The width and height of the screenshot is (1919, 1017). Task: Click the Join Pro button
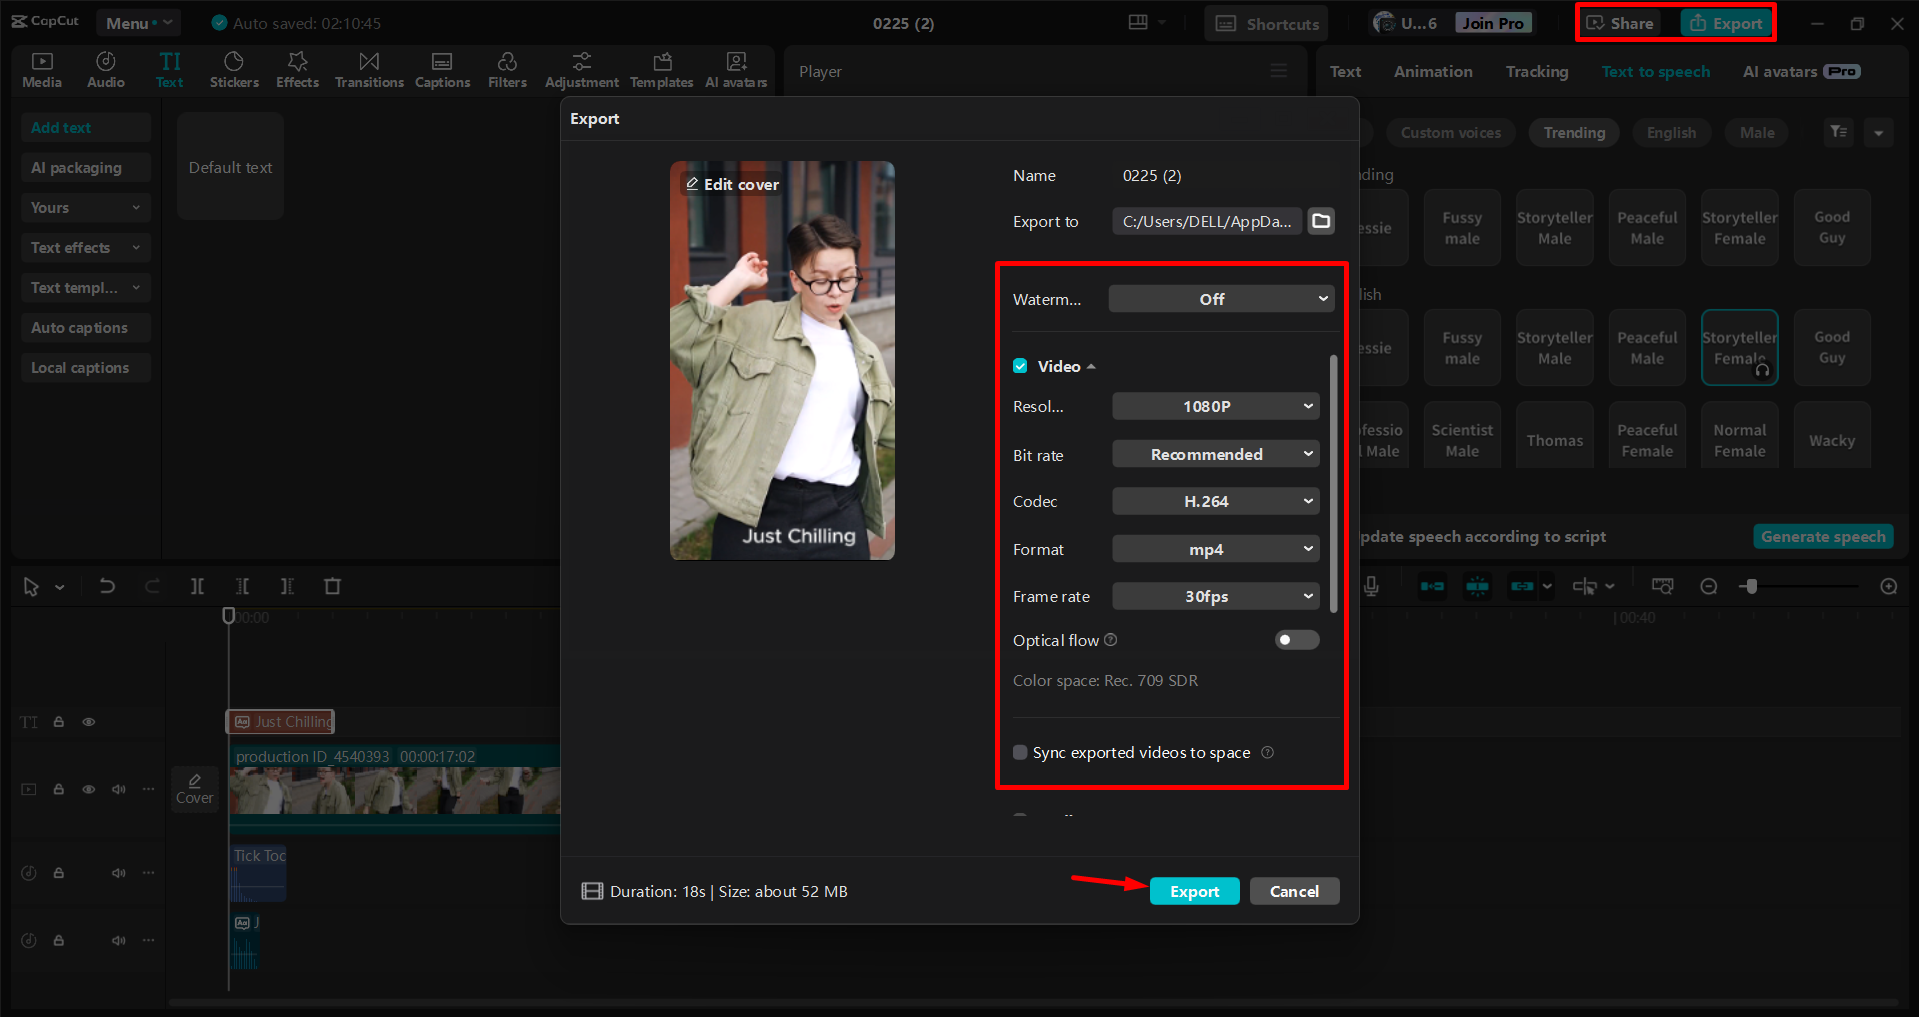1493,23
